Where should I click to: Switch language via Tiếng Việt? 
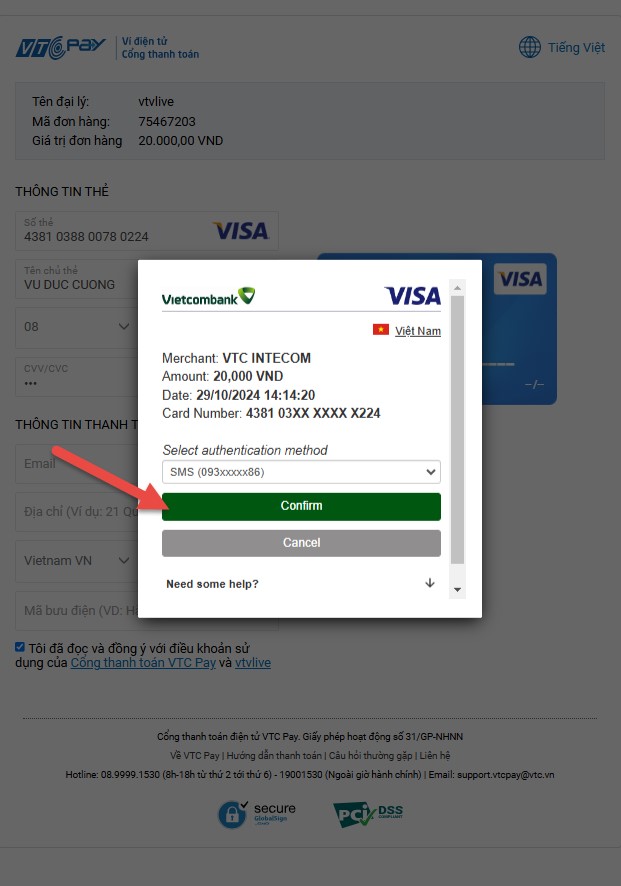[576, 47]
